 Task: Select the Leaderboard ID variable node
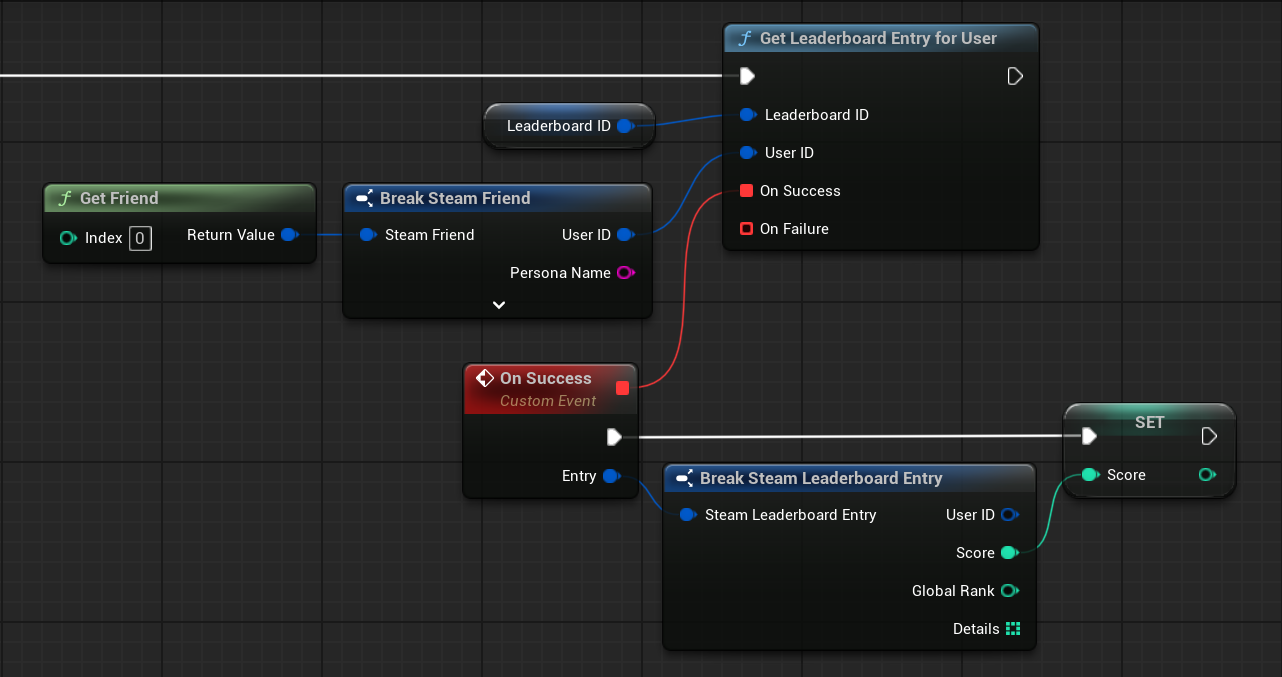[558, 126]
